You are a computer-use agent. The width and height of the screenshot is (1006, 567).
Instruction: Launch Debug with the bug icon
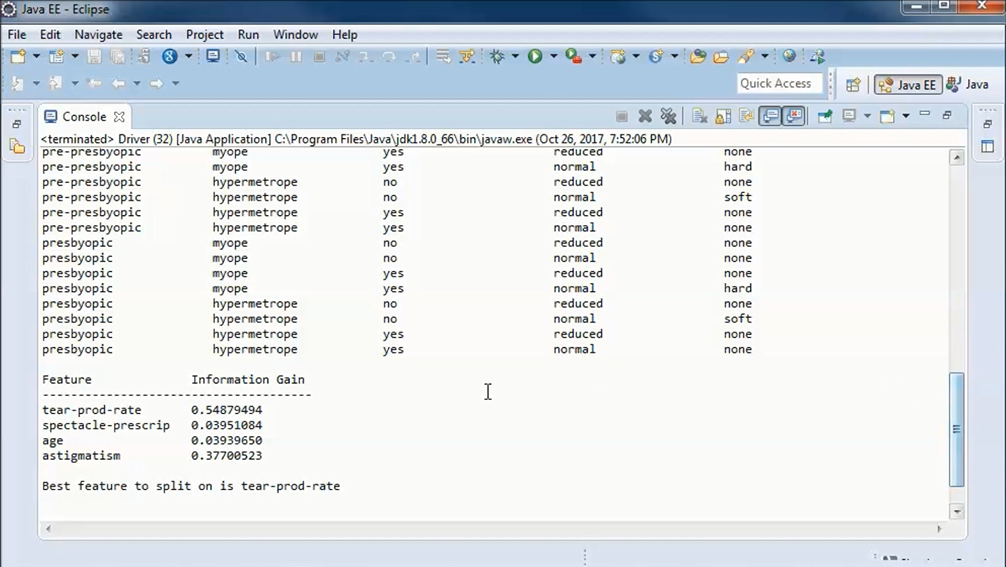497,56
